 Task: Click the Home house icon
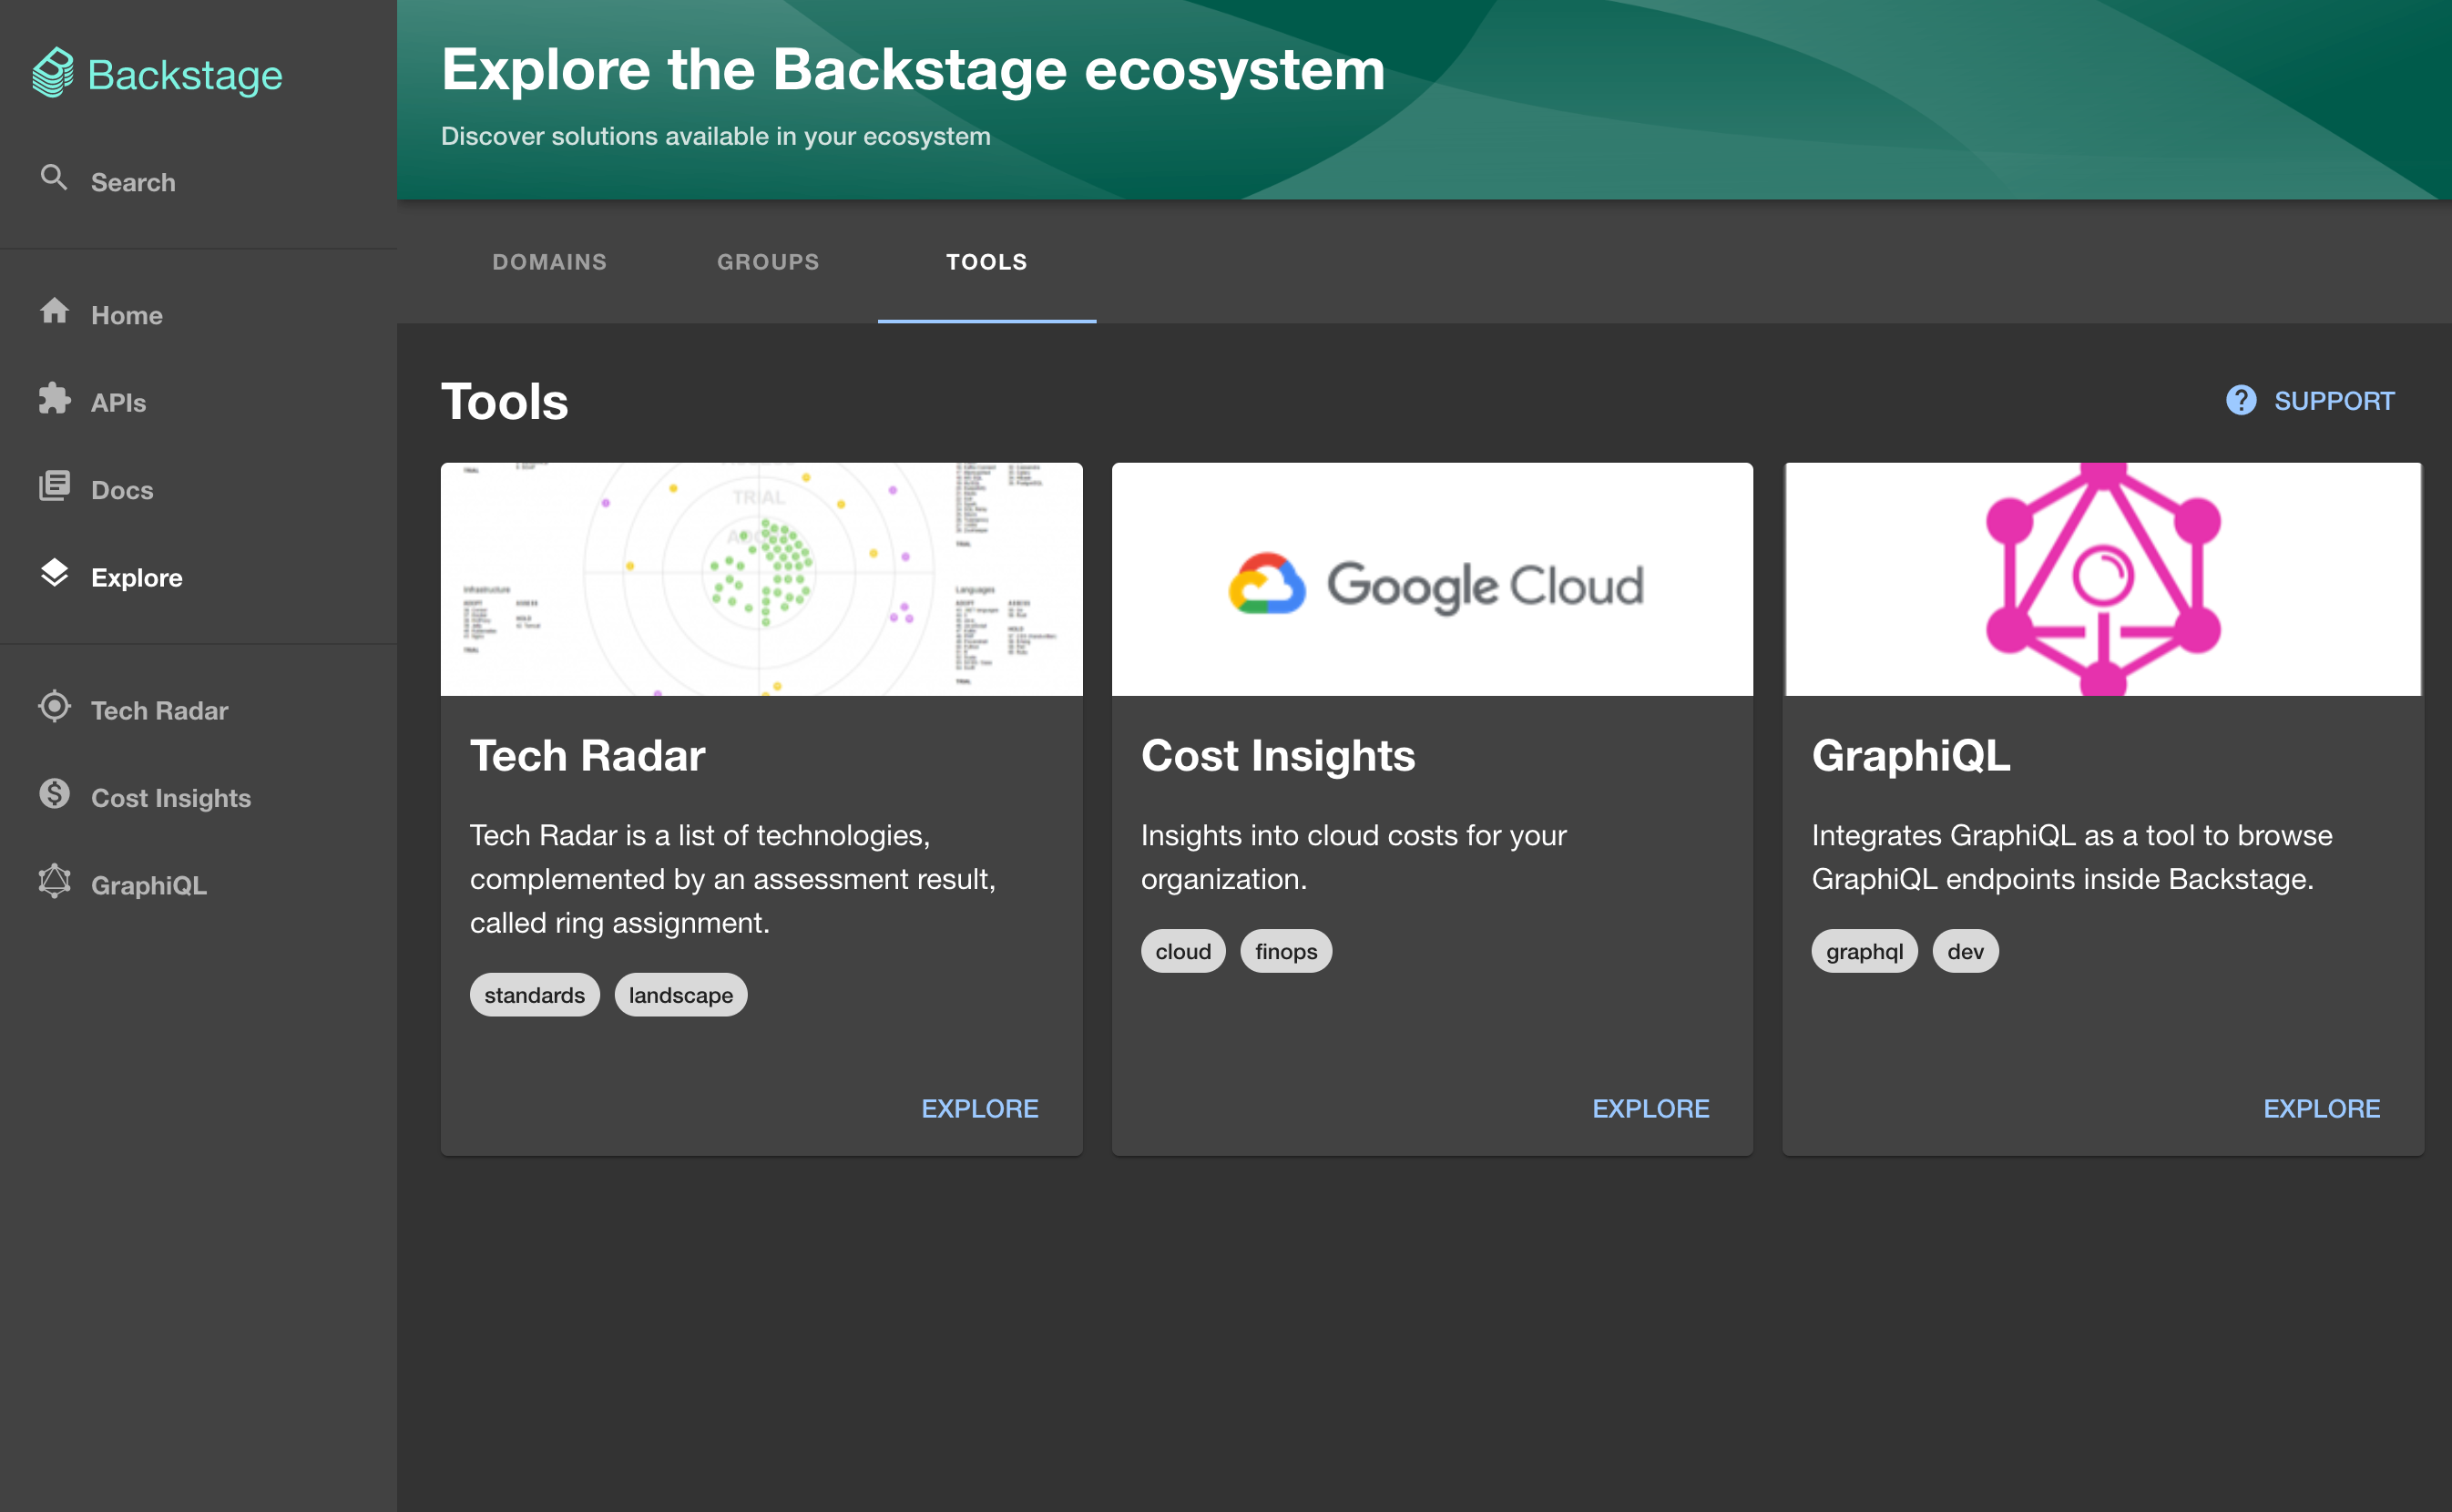pos(54,311)
